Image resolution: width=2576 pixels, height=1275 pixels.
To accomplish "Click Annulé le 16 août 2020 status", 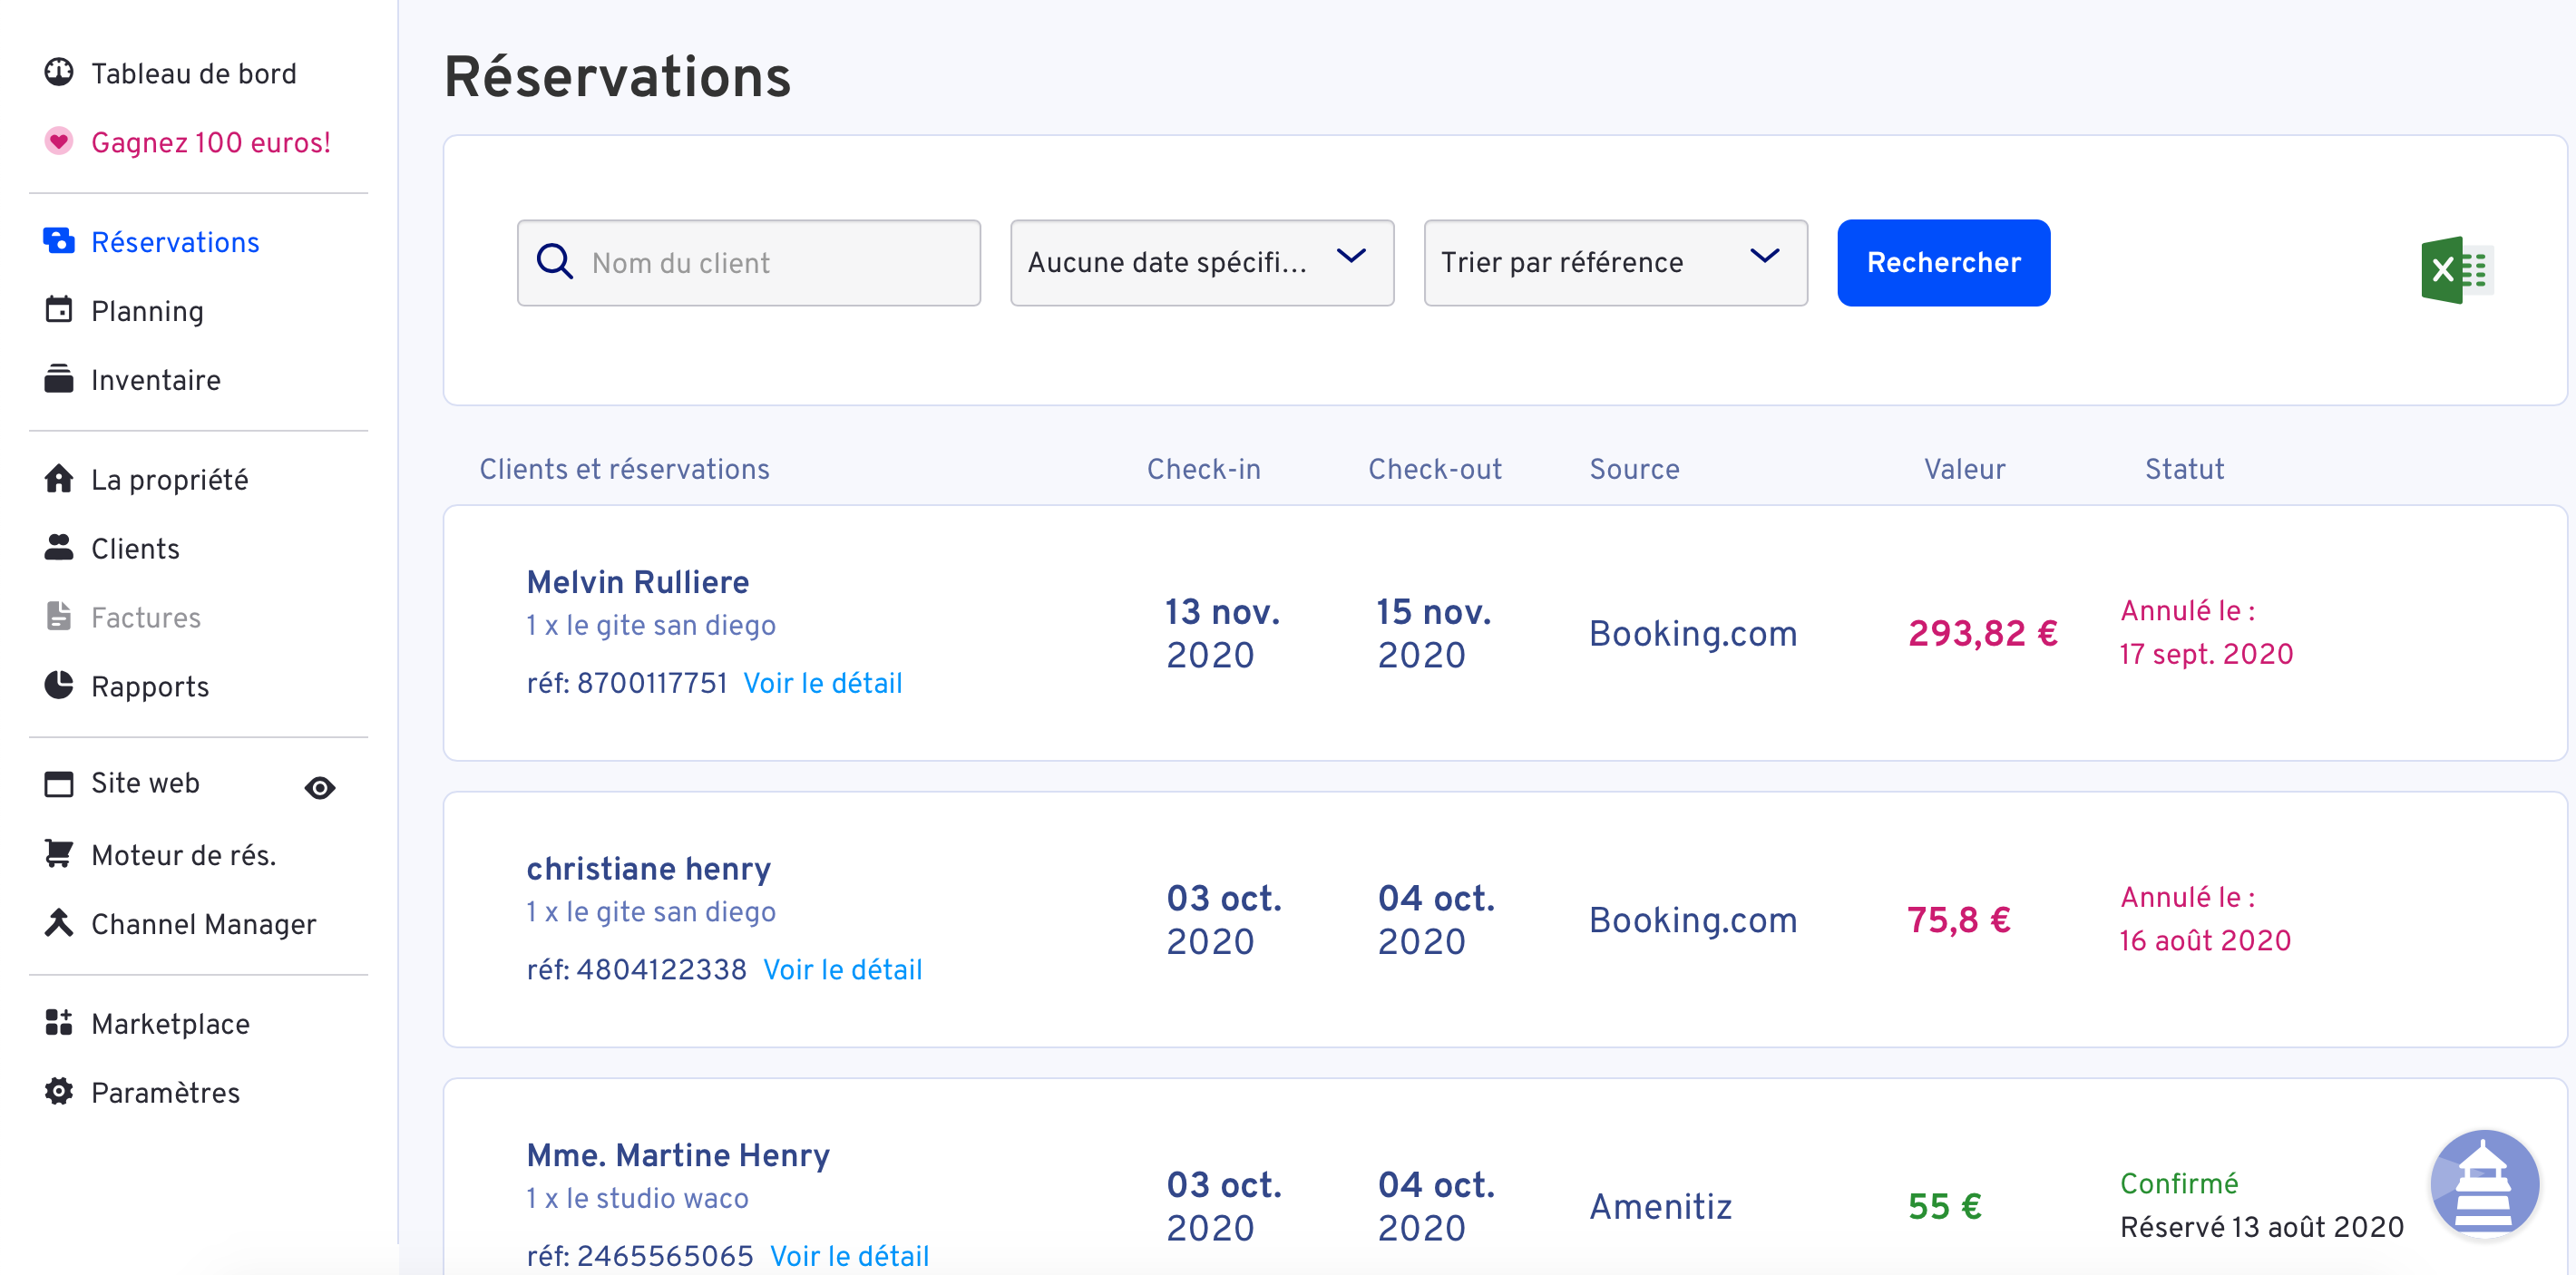I will point(2206,919).
